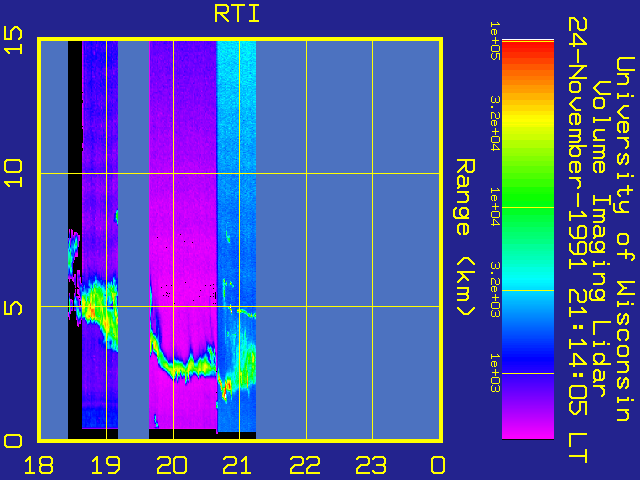This screenshot has height=480, width=640.
Task: Click the 1e+03 colorbar label
Action: (495, 373)
